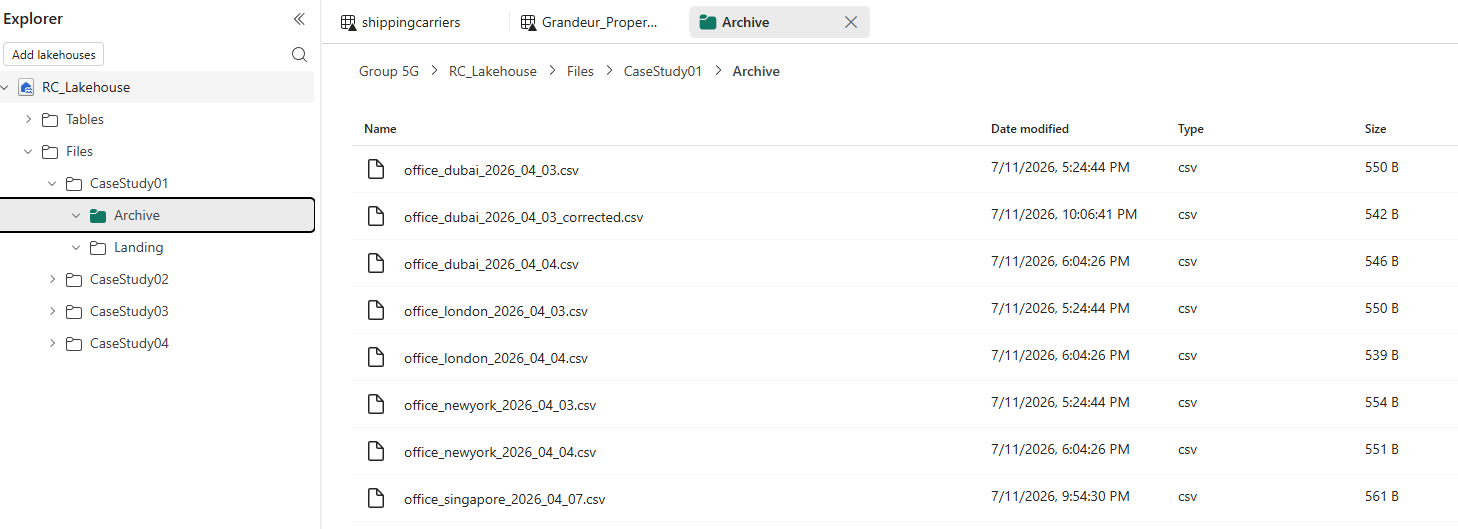Click file icon for office_singapore_2026_04_07.csv
The height and width of the screenshot is (529, 1458).
click(376, 498)
